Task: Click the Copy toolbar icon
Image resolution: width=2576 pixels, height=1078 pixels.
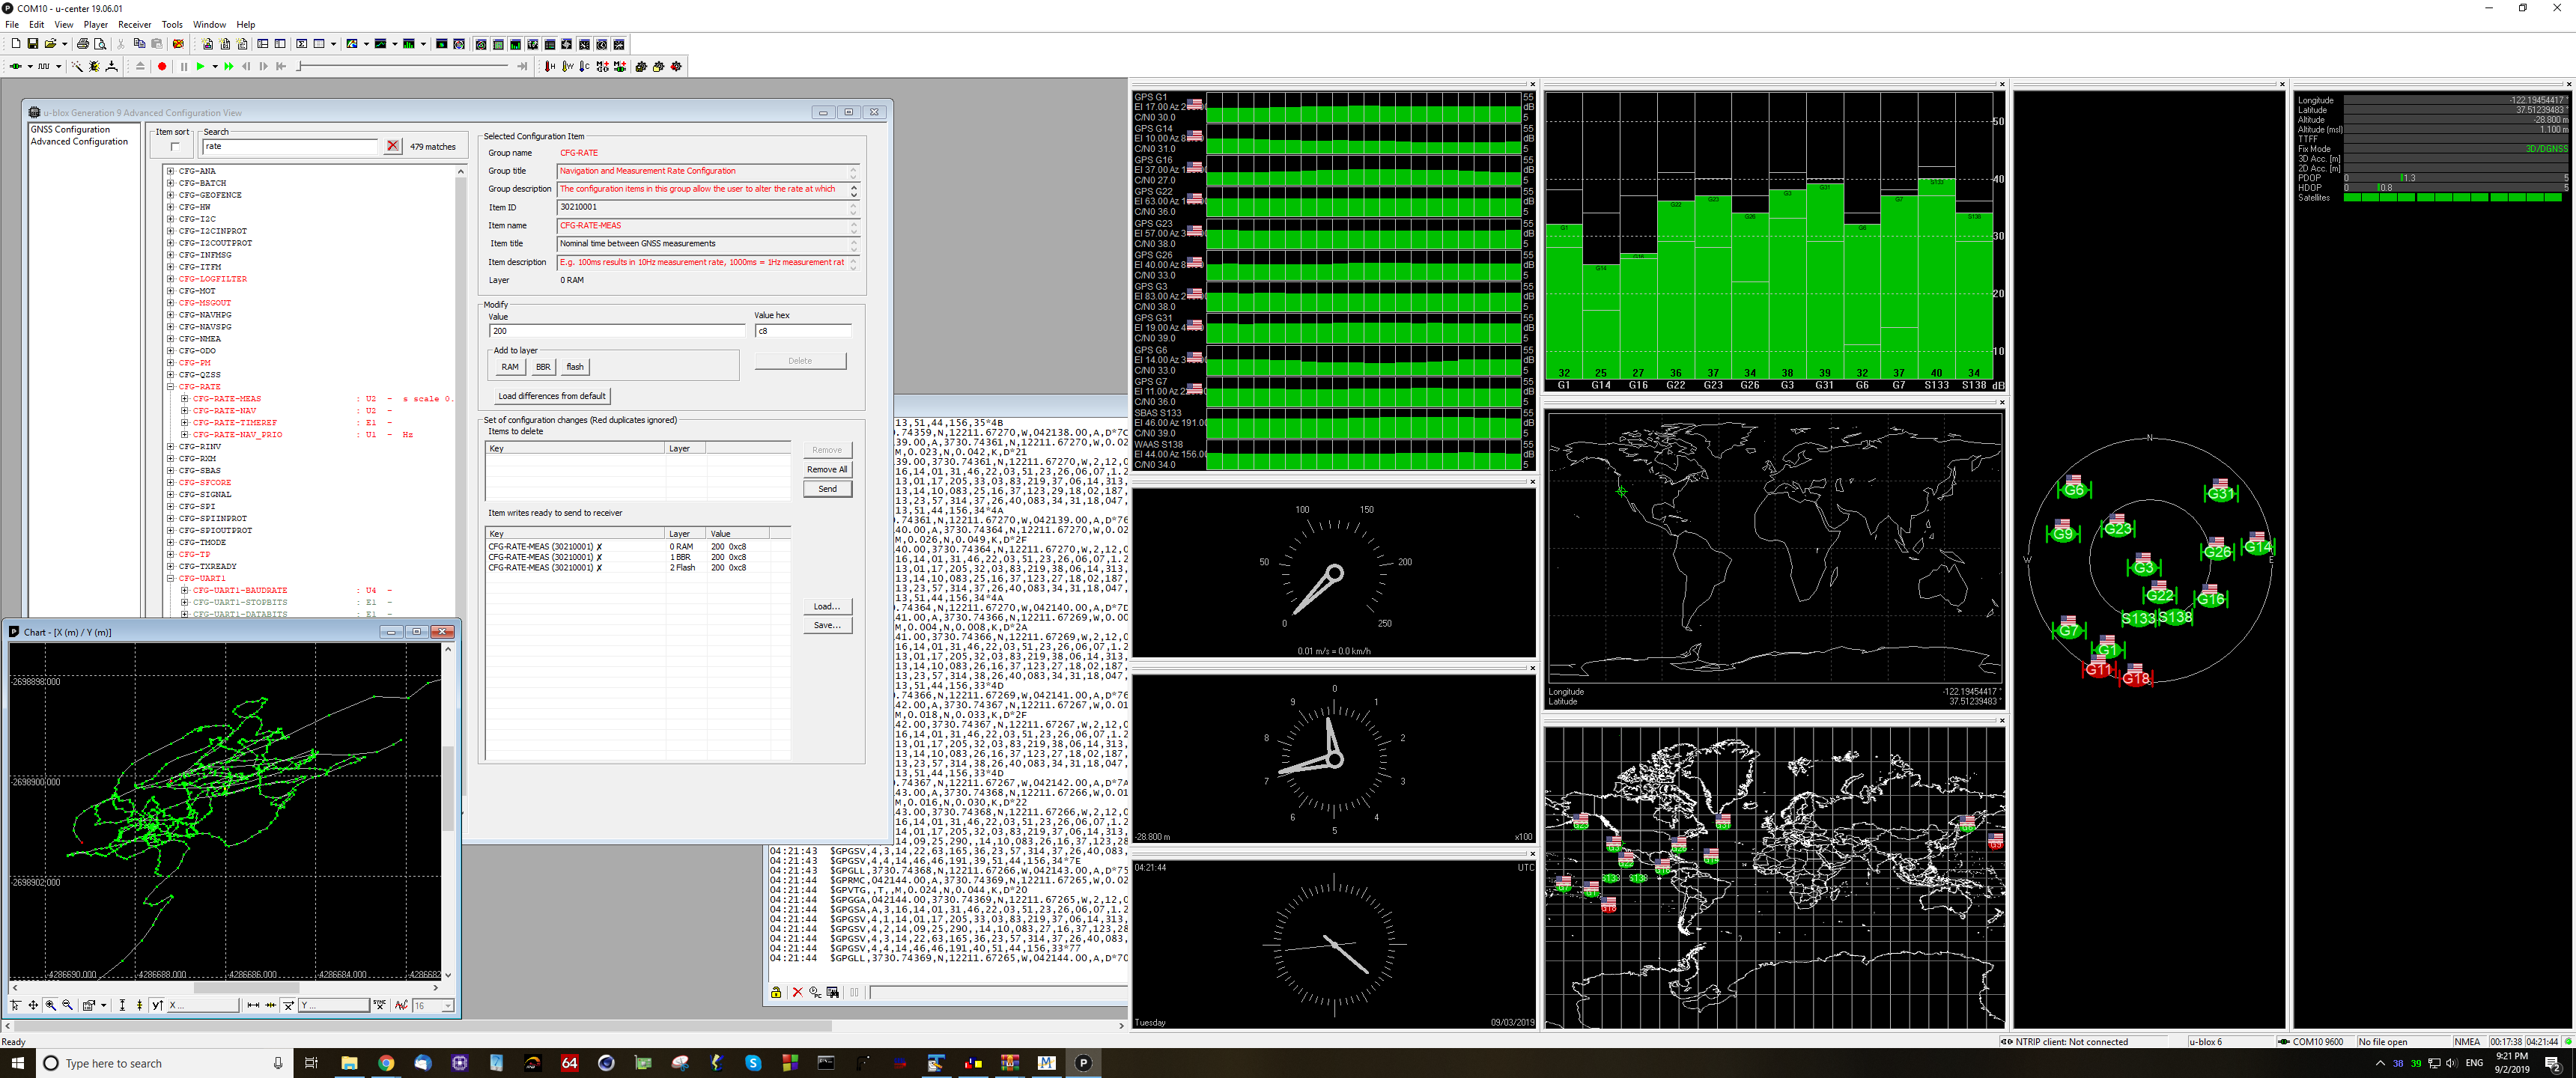Action: (x=140, y=44)
